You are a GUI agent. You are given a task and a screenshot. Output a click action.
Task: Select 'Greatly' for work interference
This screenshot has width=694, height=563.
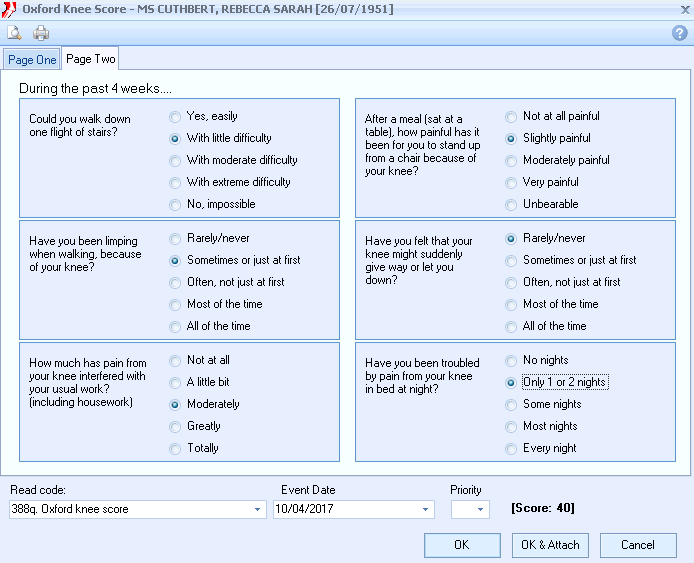(x=176, y=426)
